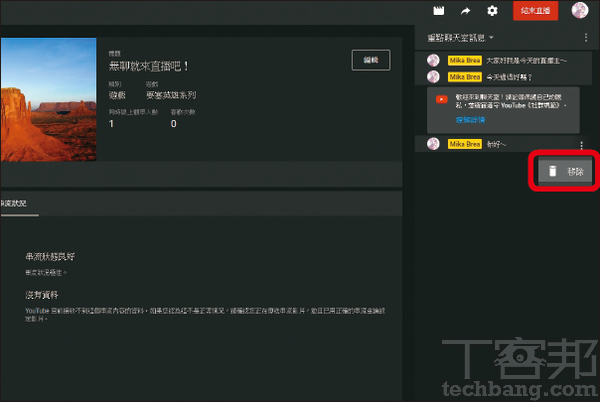Image resolution: width=600 pixels, height=402 pixels.
Task: Open three-dot menu beside the 你好~ message
Action: (581, 145)
